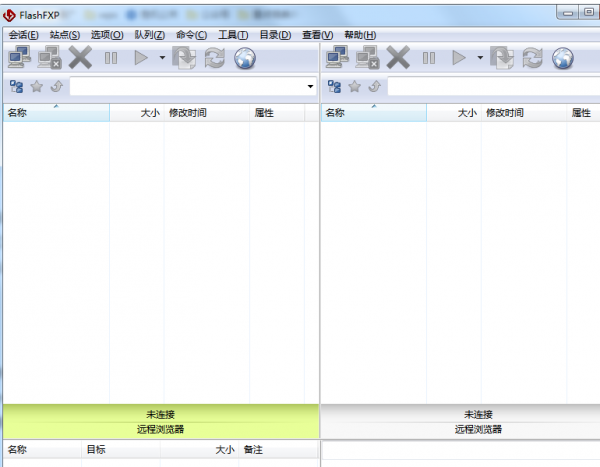This screenshot has height=467, width=600.
Task: Click the left pane folder tree icon
Action: tap(16, 87)
